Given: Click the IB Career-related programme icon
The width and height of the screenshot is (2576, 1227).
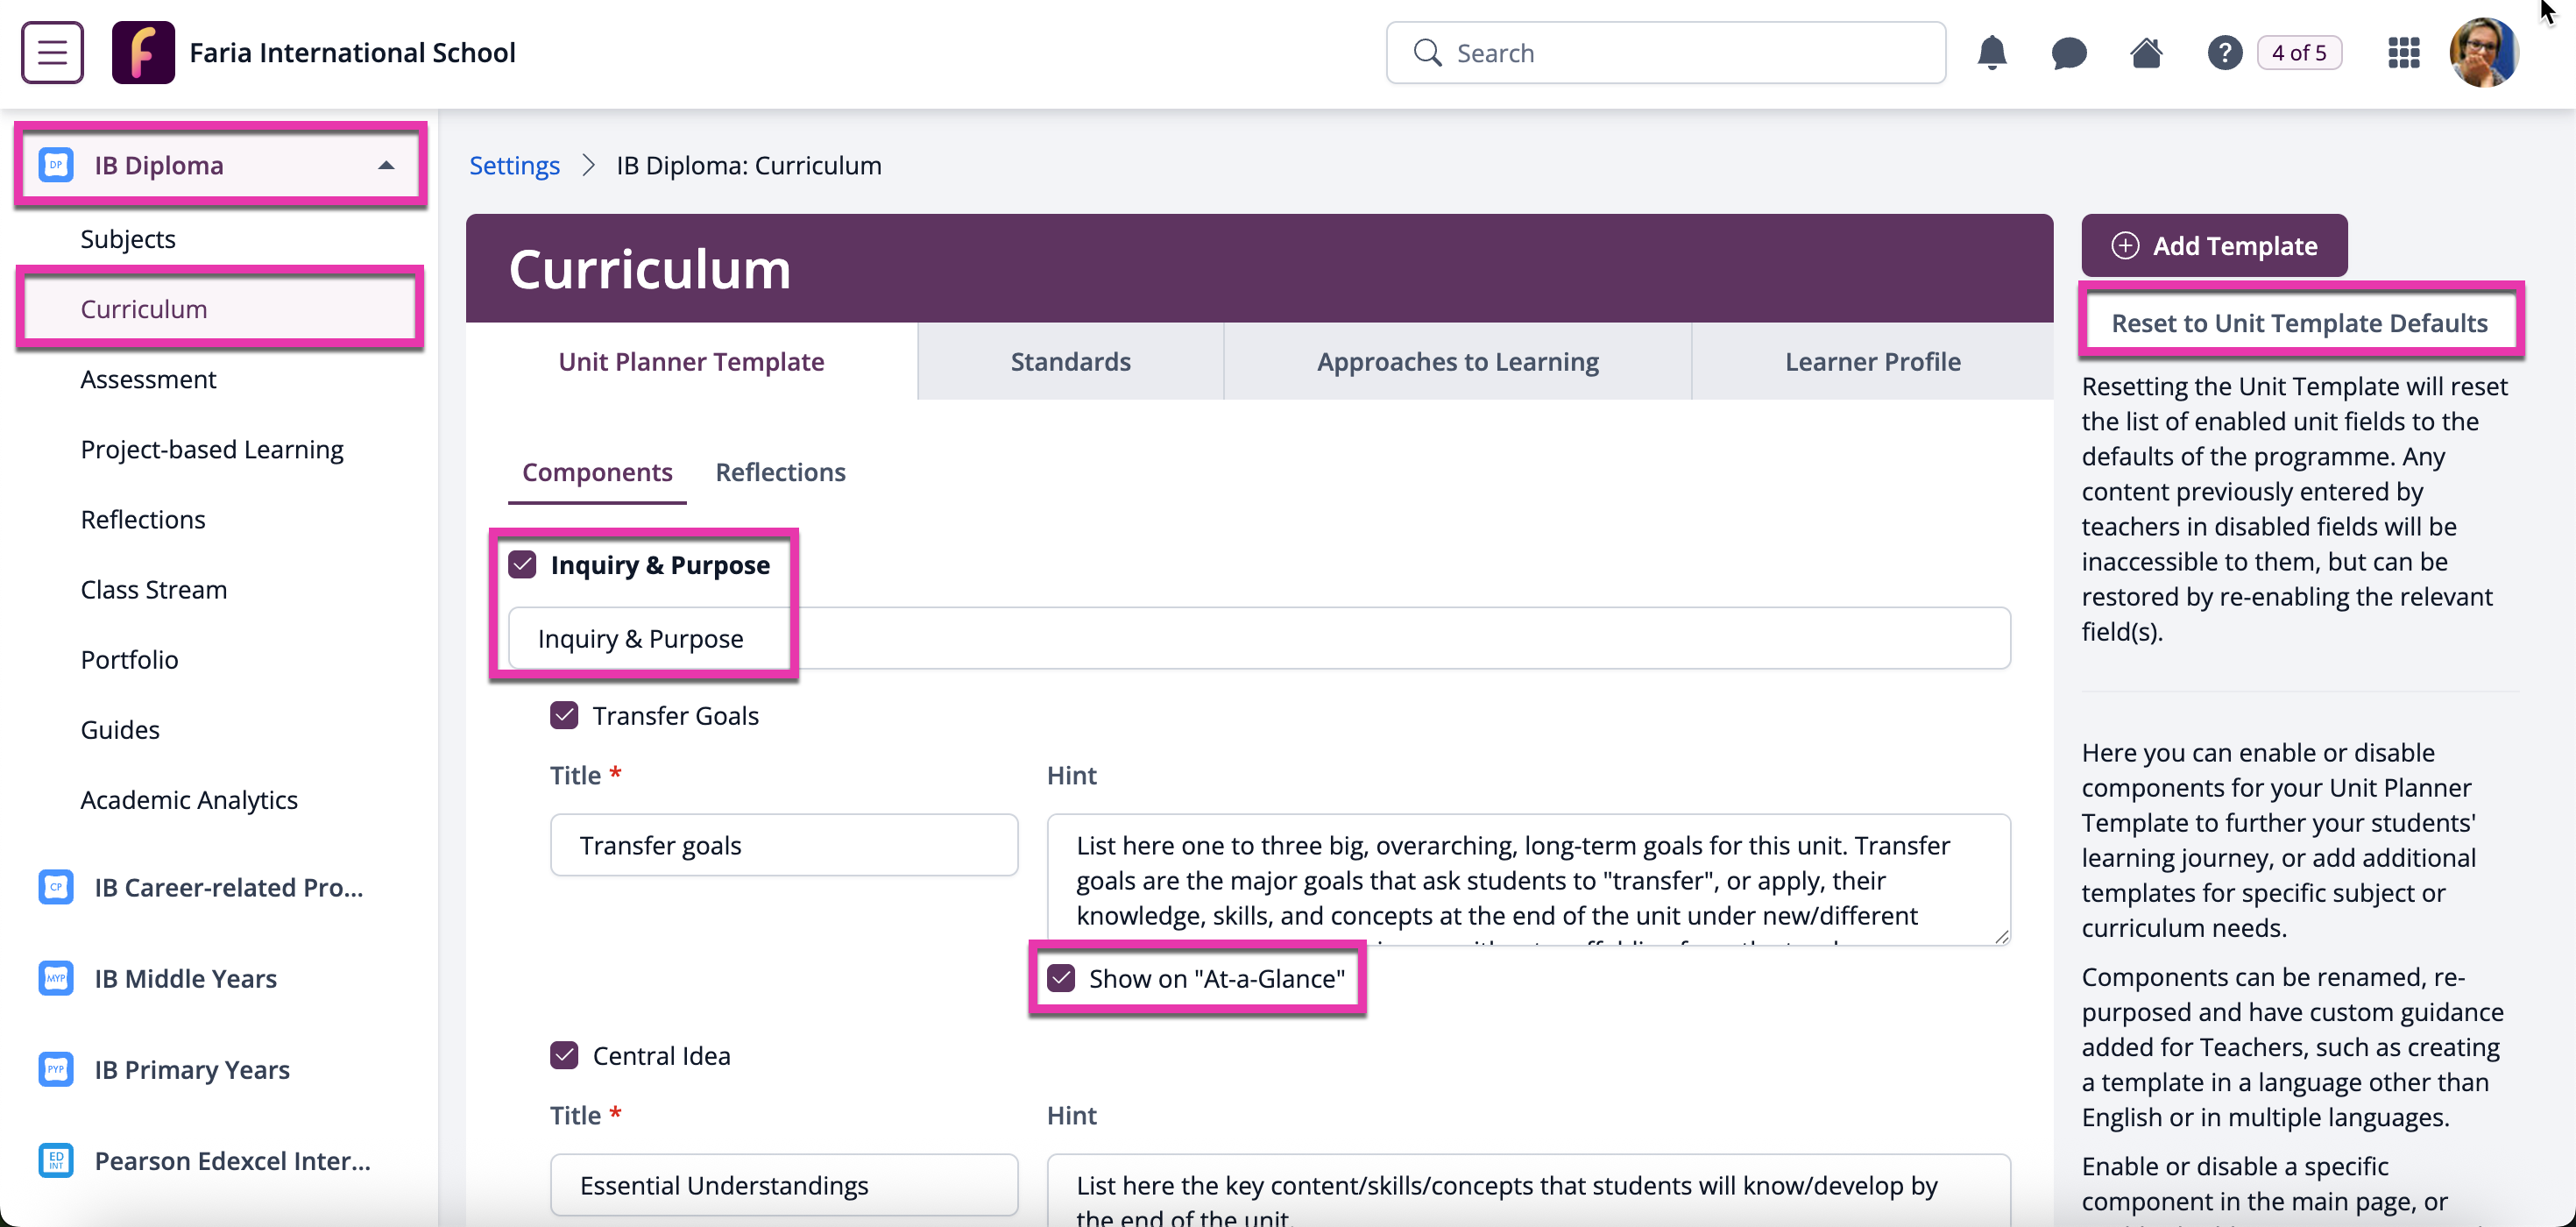Looking at the screenshot, I should tap(56, 887).
